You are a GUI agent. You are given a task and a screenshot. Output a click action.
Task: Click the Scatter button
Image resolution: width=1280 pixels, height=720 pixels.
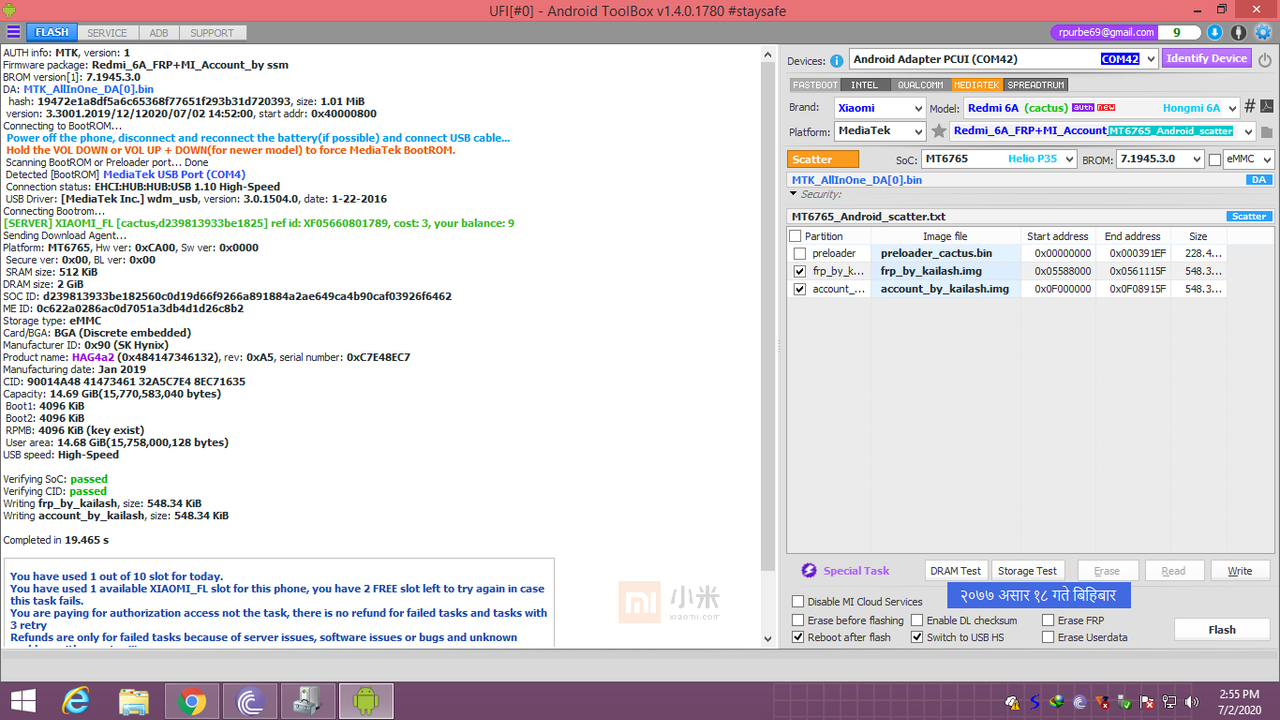(824, 159)
